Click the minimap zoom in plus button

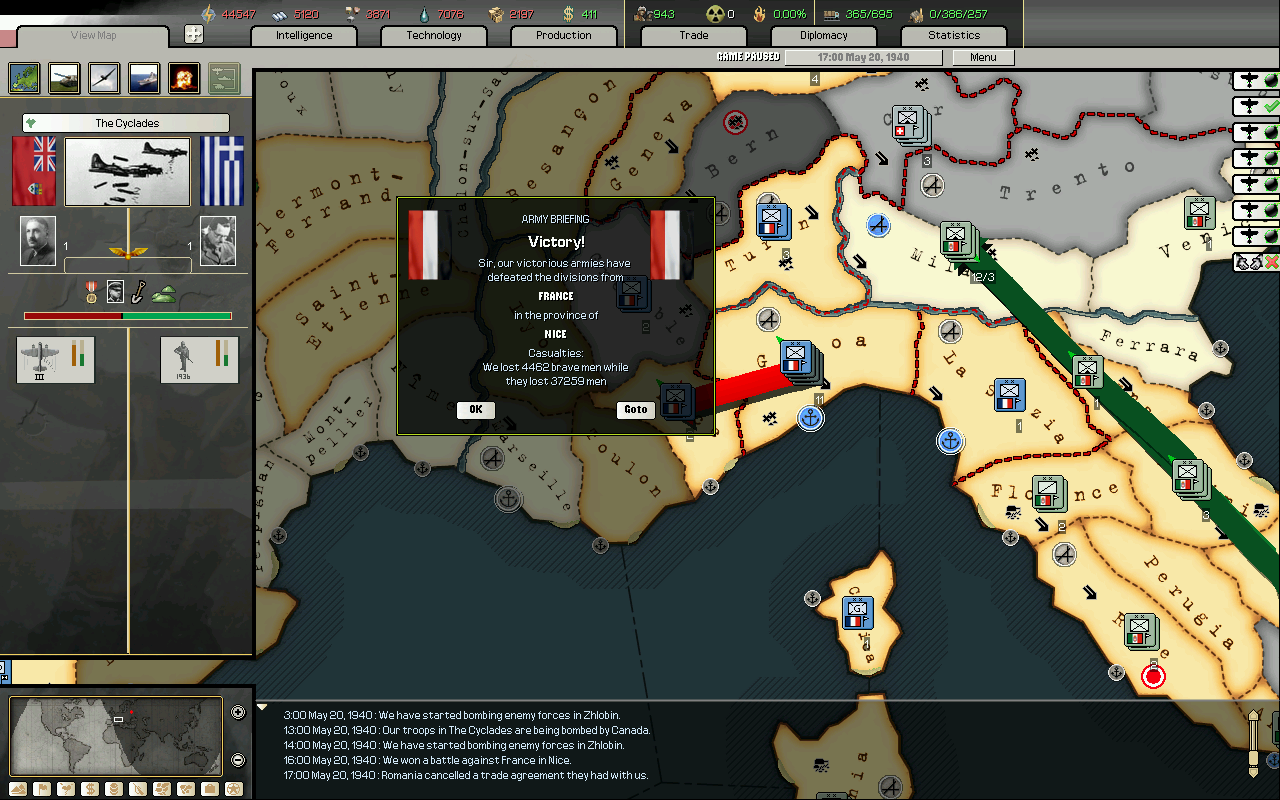[x=238, y=713]
